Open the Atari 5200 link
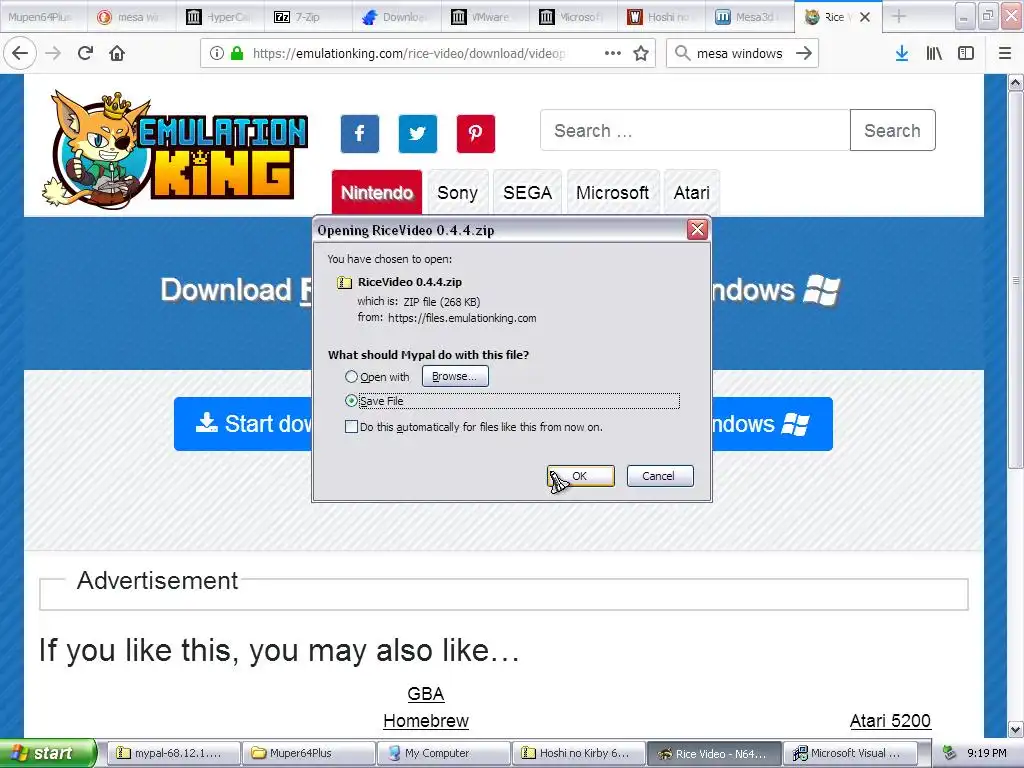This screenshot has height=768, width=1024. click(890, 720)
